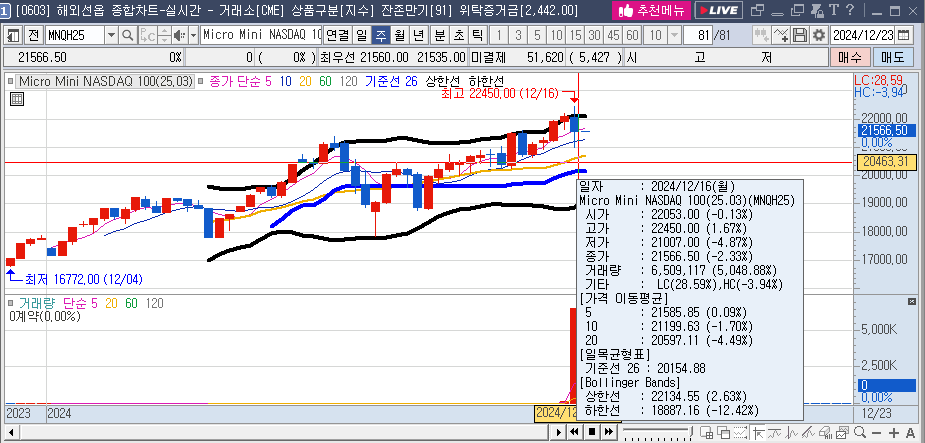Viewport: 925px width, 443px height.
Task: Select the 주 weekly period button
Action: (381, 35)
